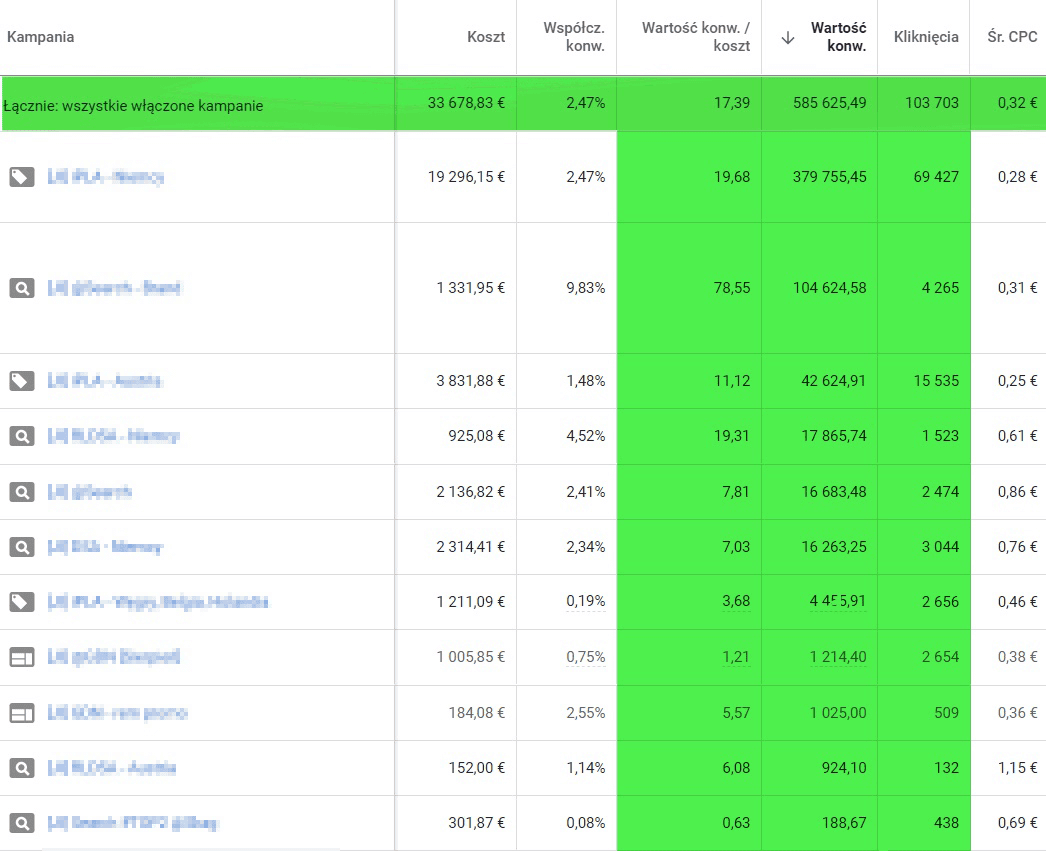The width and height of the screenshot is (1046, 851).
Task: Click the conversion rate 4,52%
Action: pyautogui.click(x=586, y=436)
